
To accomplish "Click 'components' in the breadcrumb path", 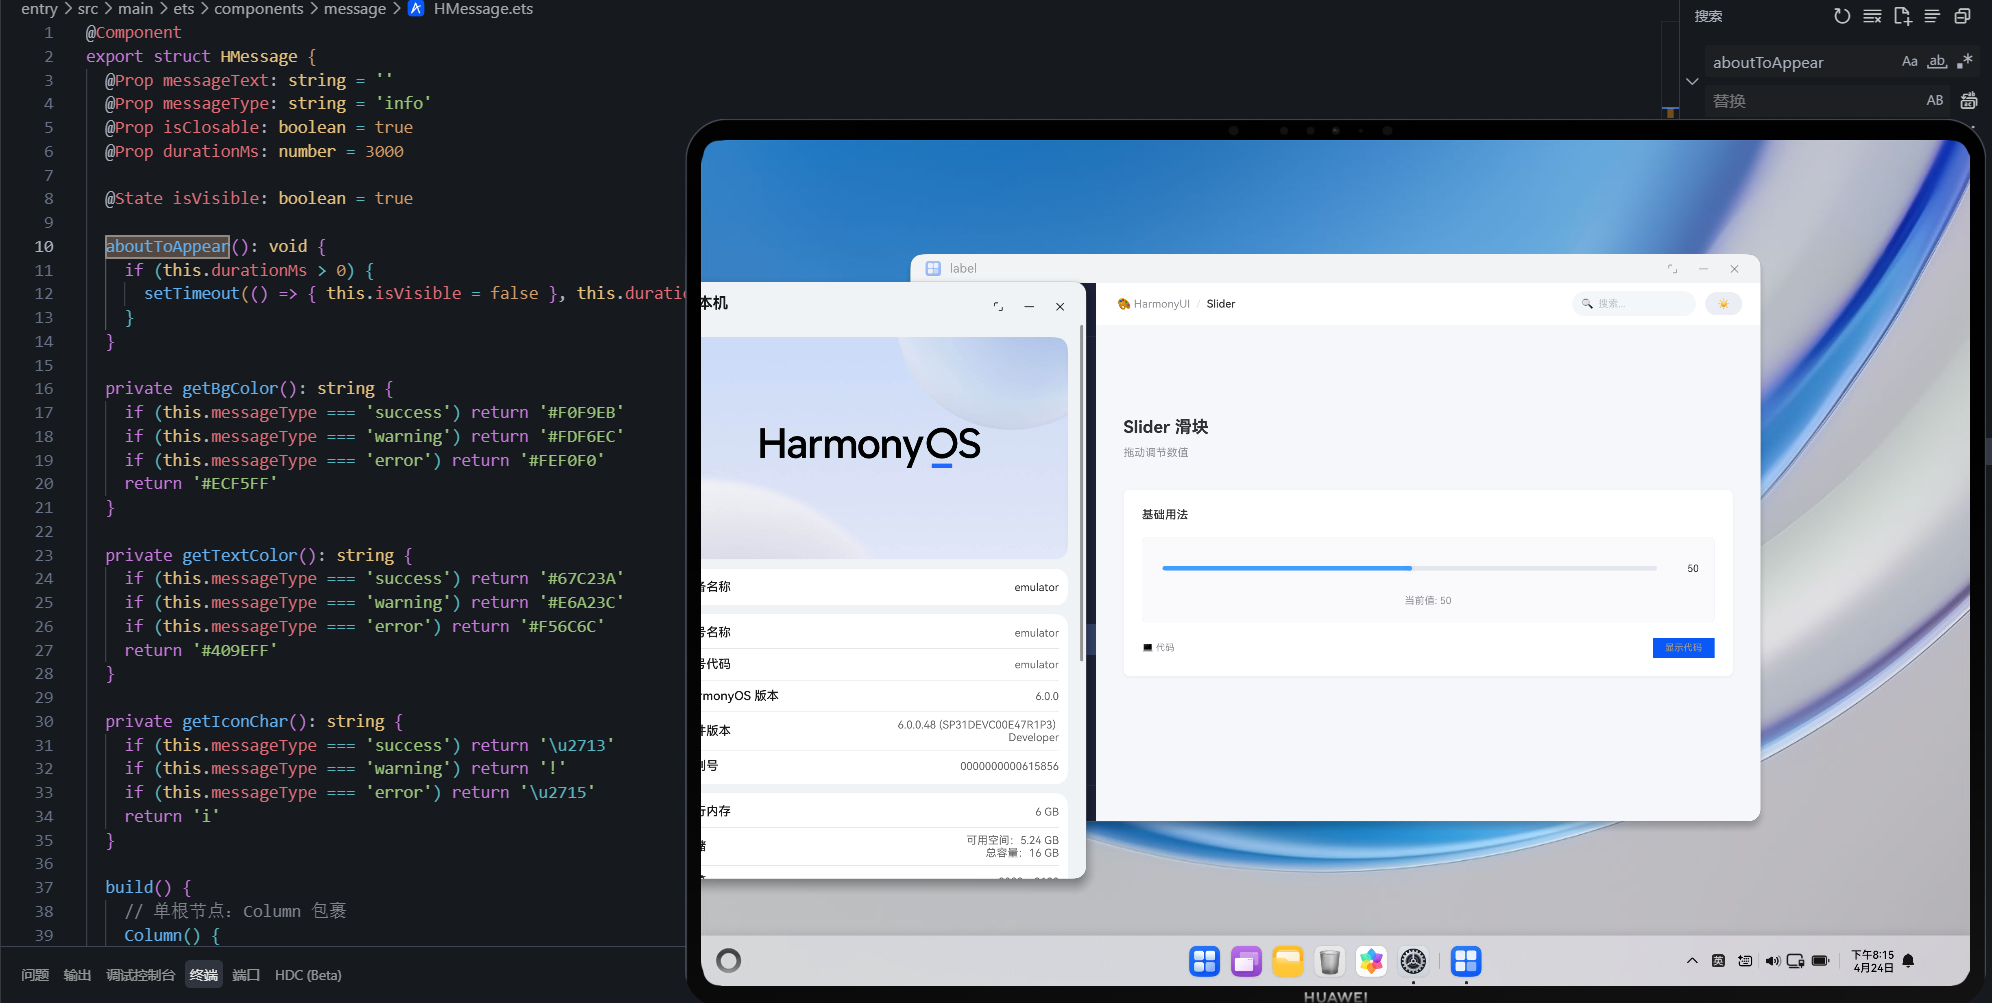I will click(258, 9).
